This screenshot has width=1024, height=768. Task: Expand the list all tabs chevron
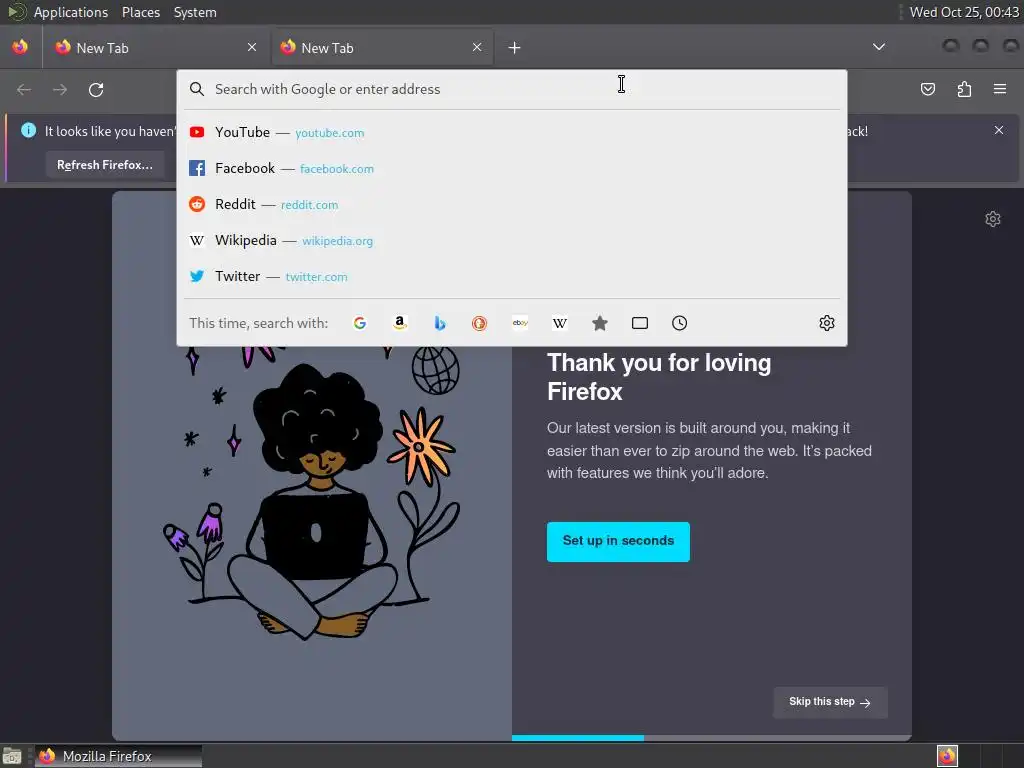pos(879,47)
